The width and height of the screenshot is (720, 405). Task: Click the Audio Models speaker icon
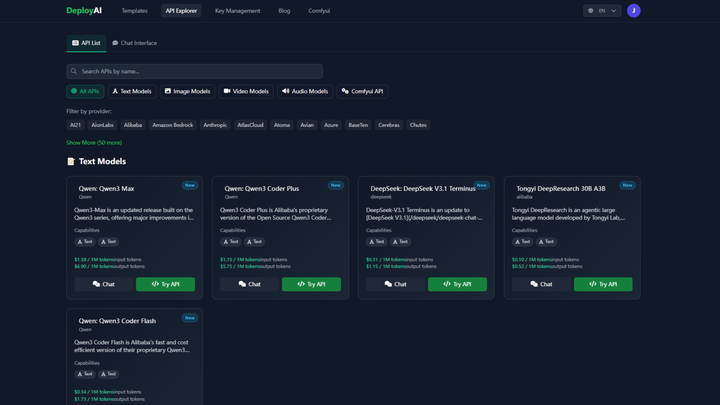(x=286, y=91)
